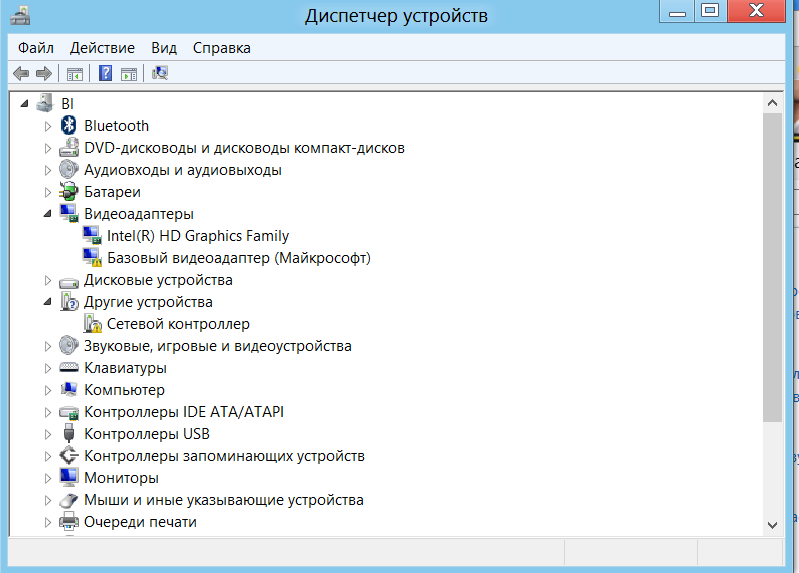Click the Forward arrow in the toolbar
799x573 pixels.
[x=43, y=73]
